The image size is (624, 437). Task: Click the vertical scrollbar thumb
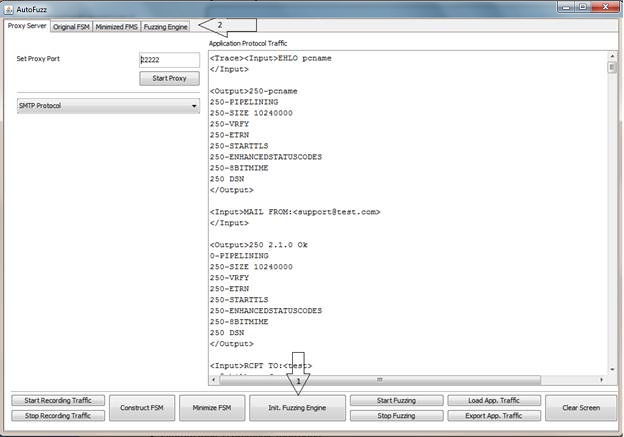click(x=612, y=67)
